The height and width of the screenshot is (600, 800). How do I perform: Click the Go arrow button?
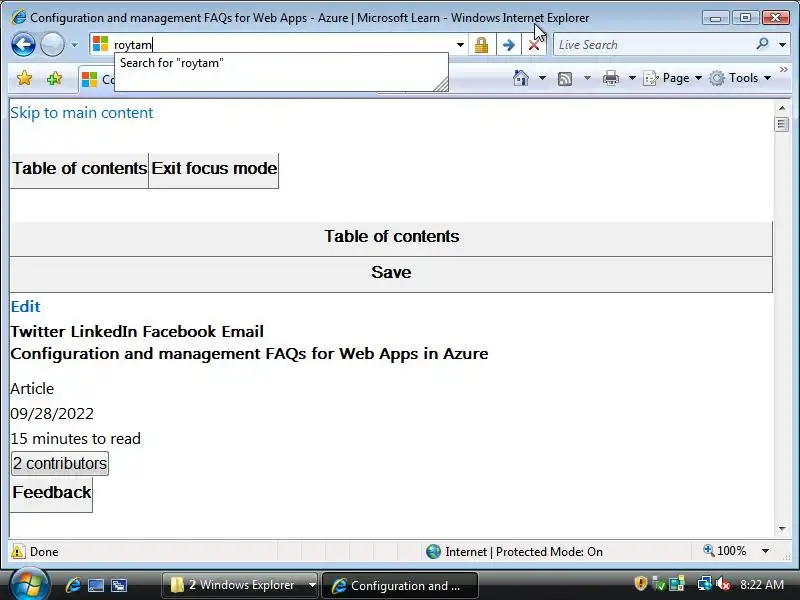508,45
